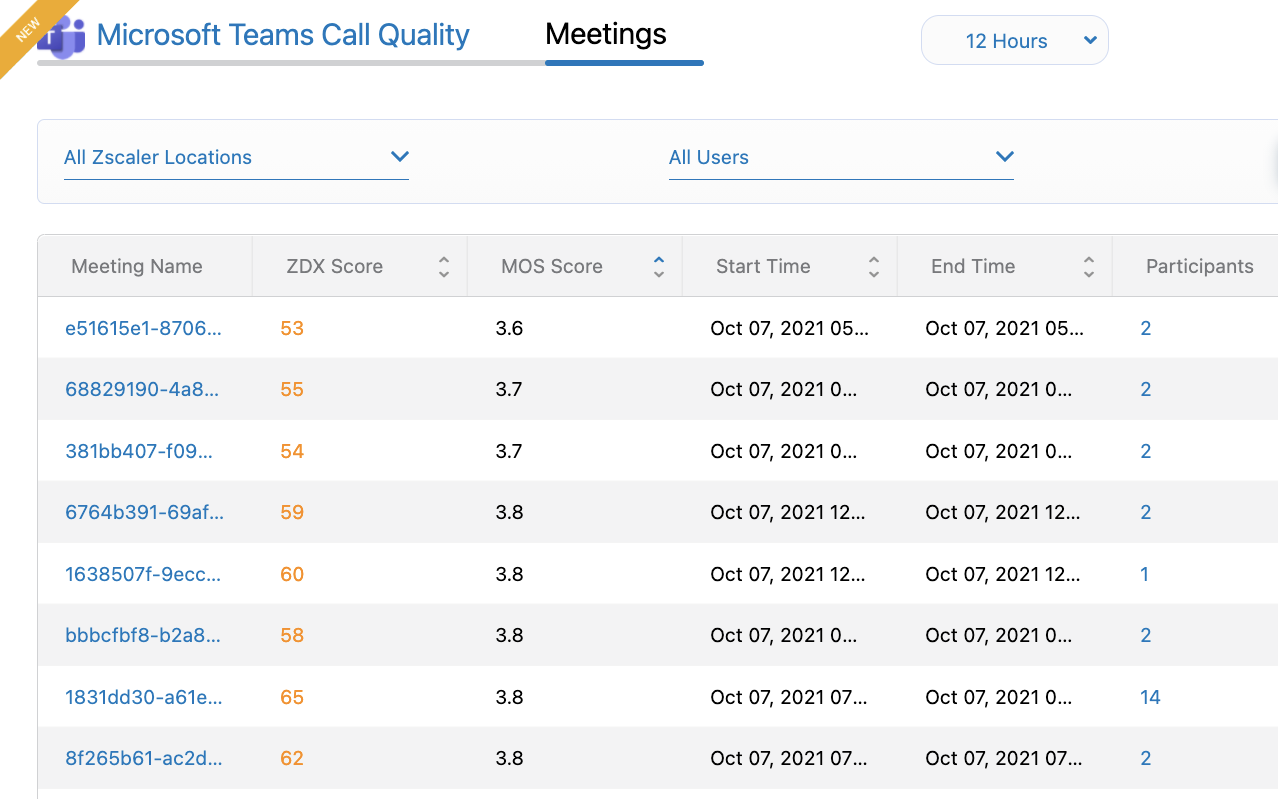1278x799 pixels.
Task: Open meeting 1638507f-9ecc link
Action: tap(143, 574)
